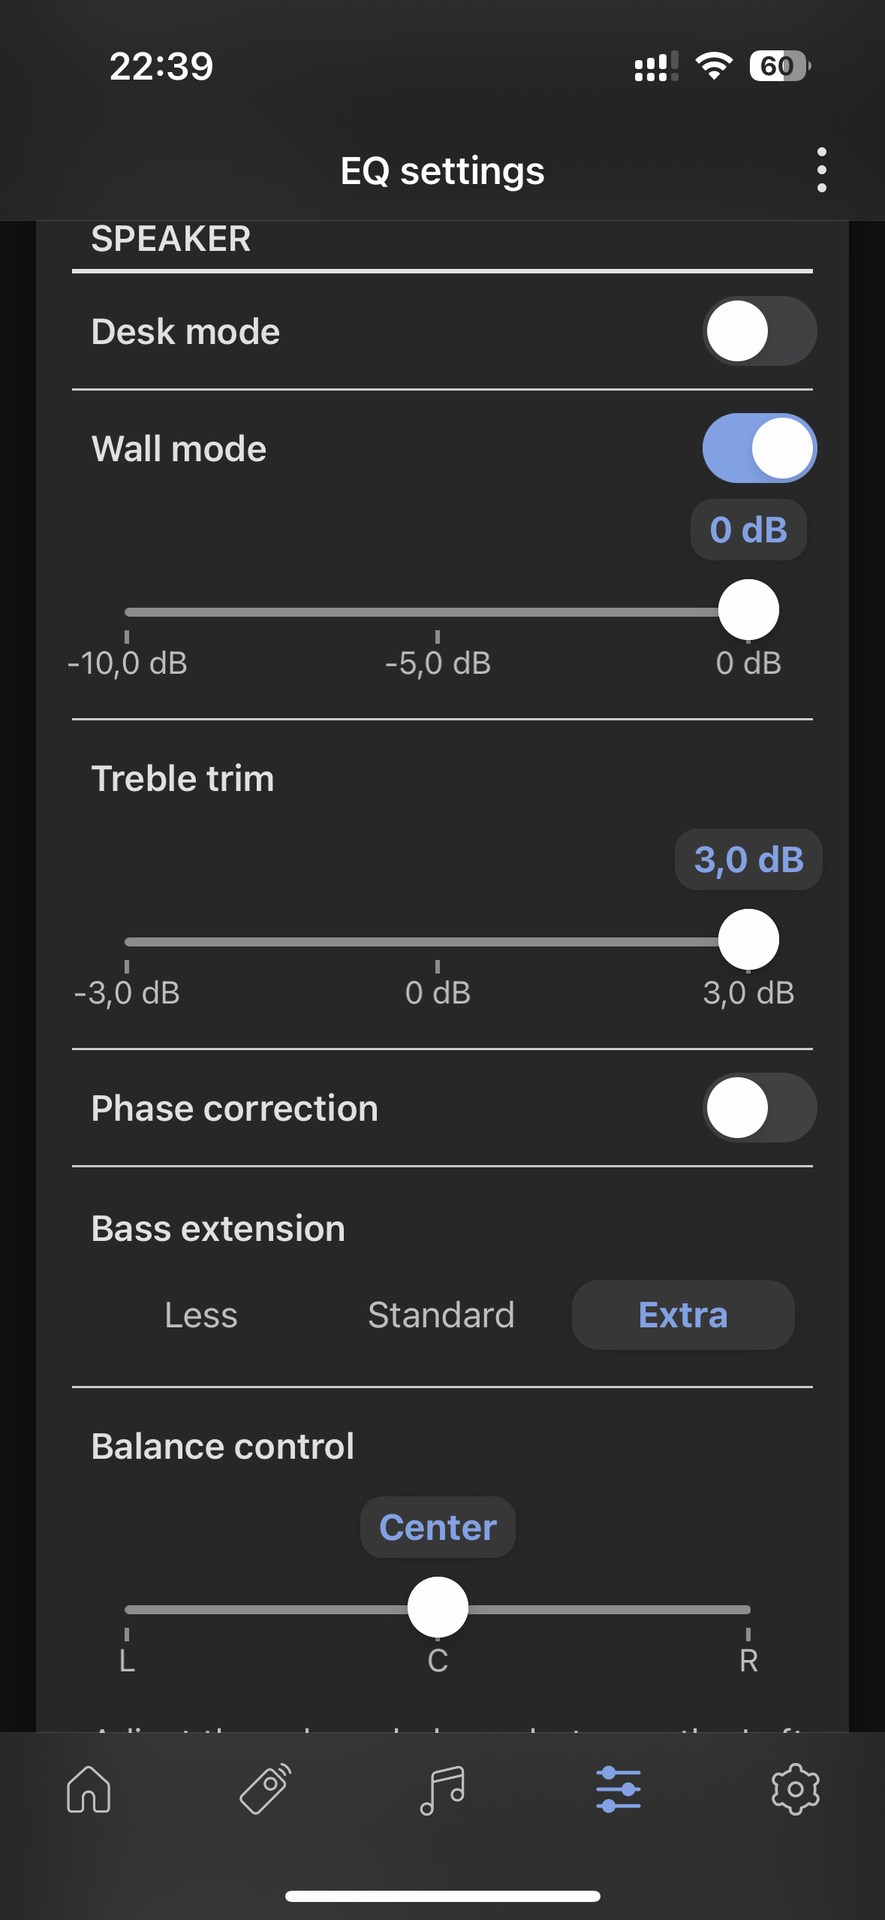Viewport: 885px width, 1920px height.
Task: Click the Wall mode slider handle
Action: coord(749,610)
